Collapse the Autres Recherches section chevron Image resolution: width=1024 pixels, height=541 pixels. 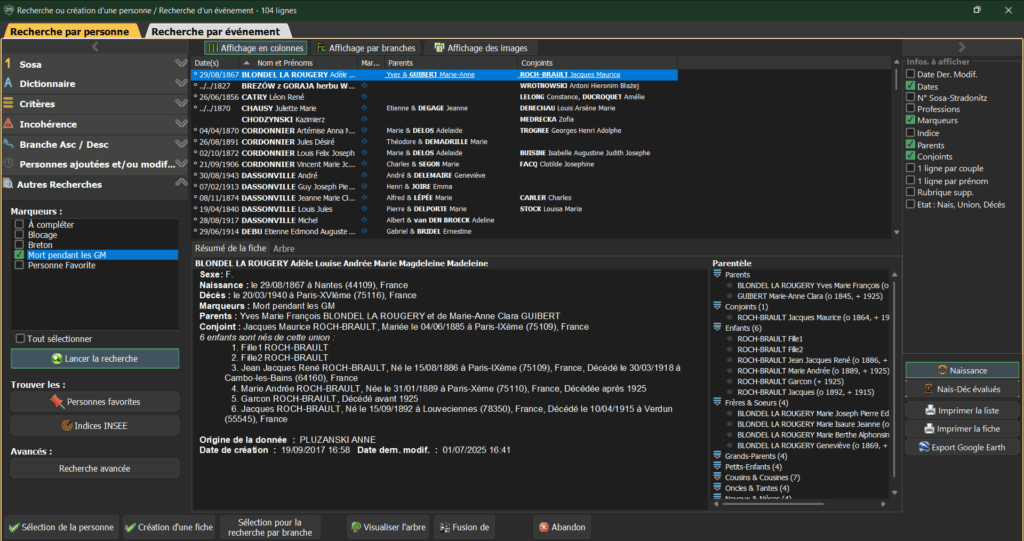pos(181,184)
